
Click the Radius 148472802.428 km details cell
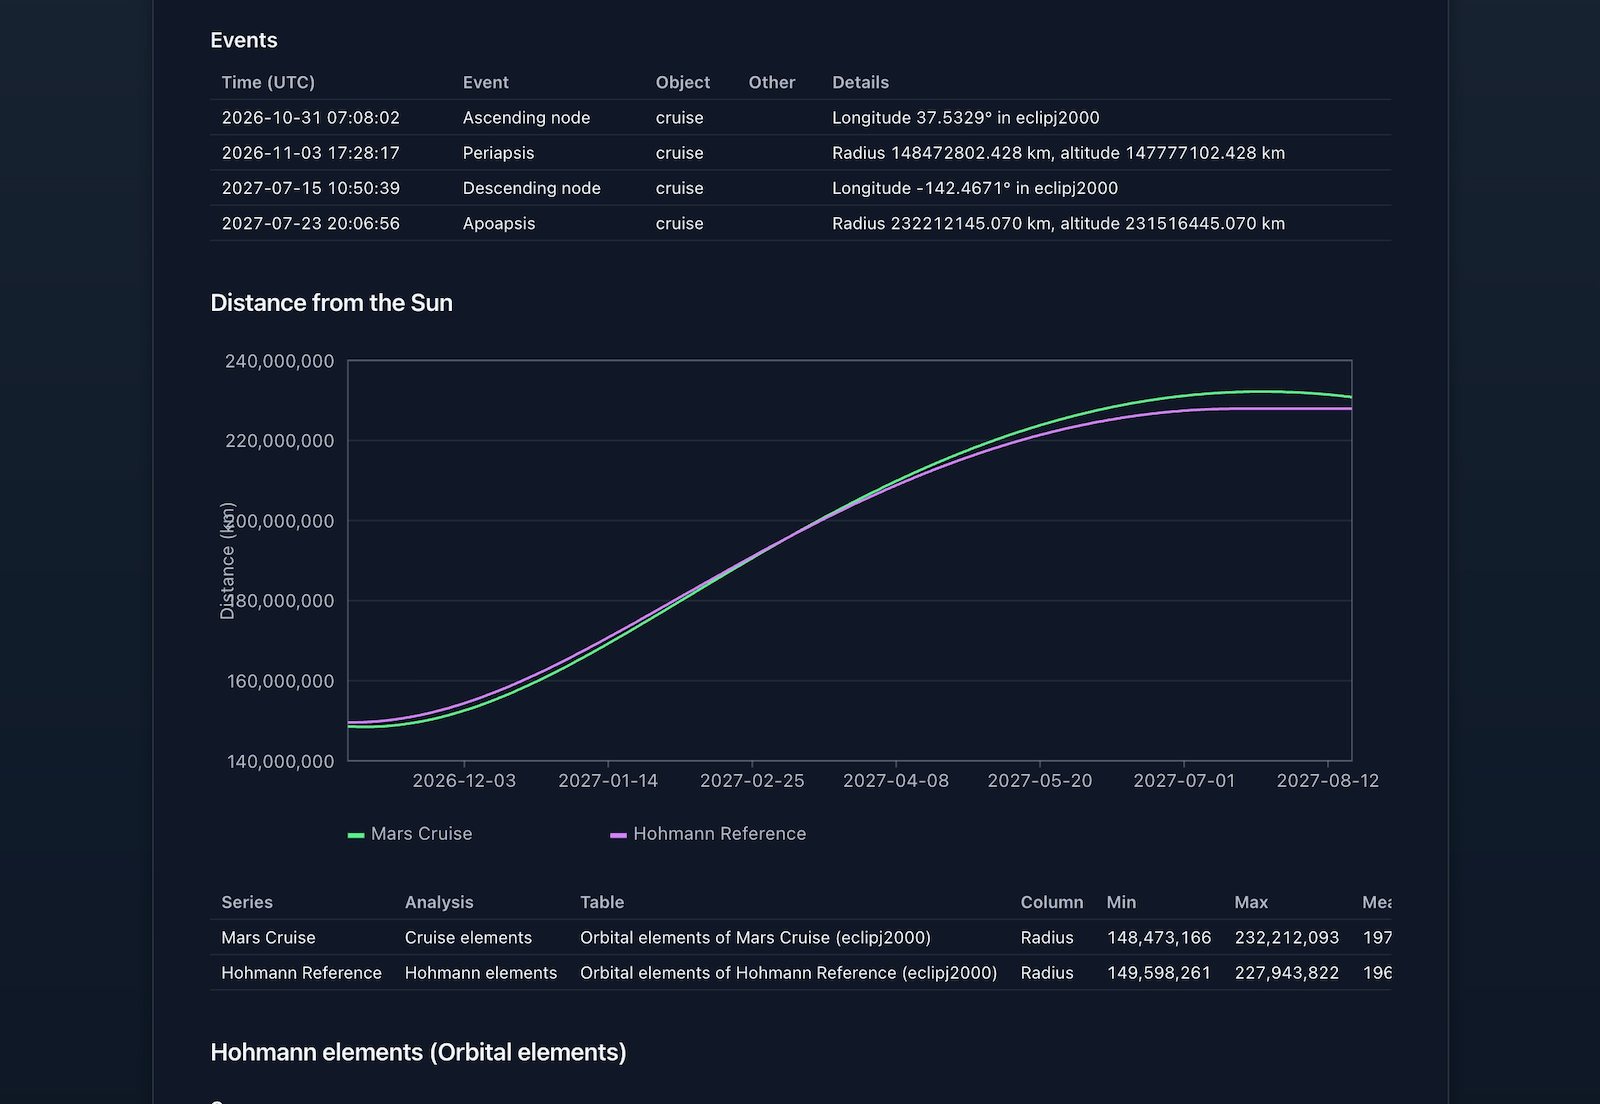pos(1058,153)
